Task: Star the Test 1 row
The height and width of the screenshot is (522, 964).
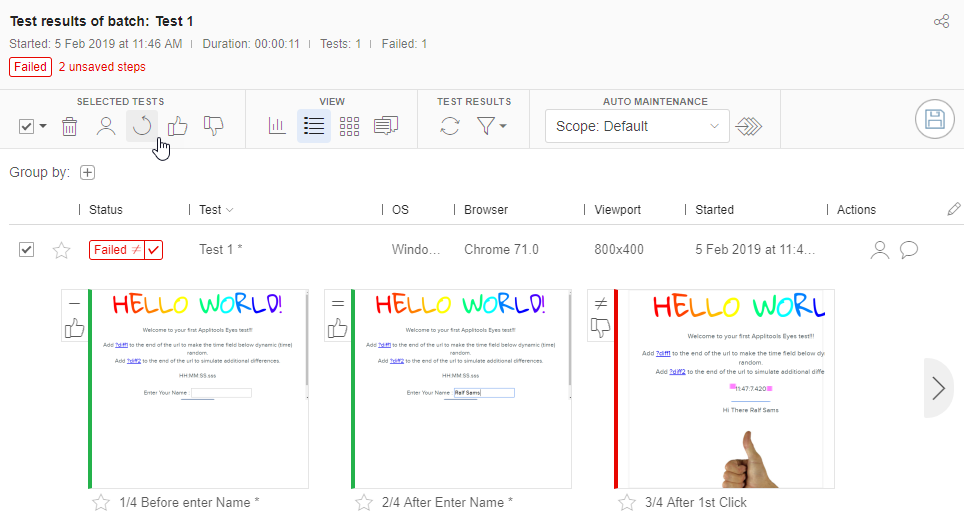Action: pos(61,250)
